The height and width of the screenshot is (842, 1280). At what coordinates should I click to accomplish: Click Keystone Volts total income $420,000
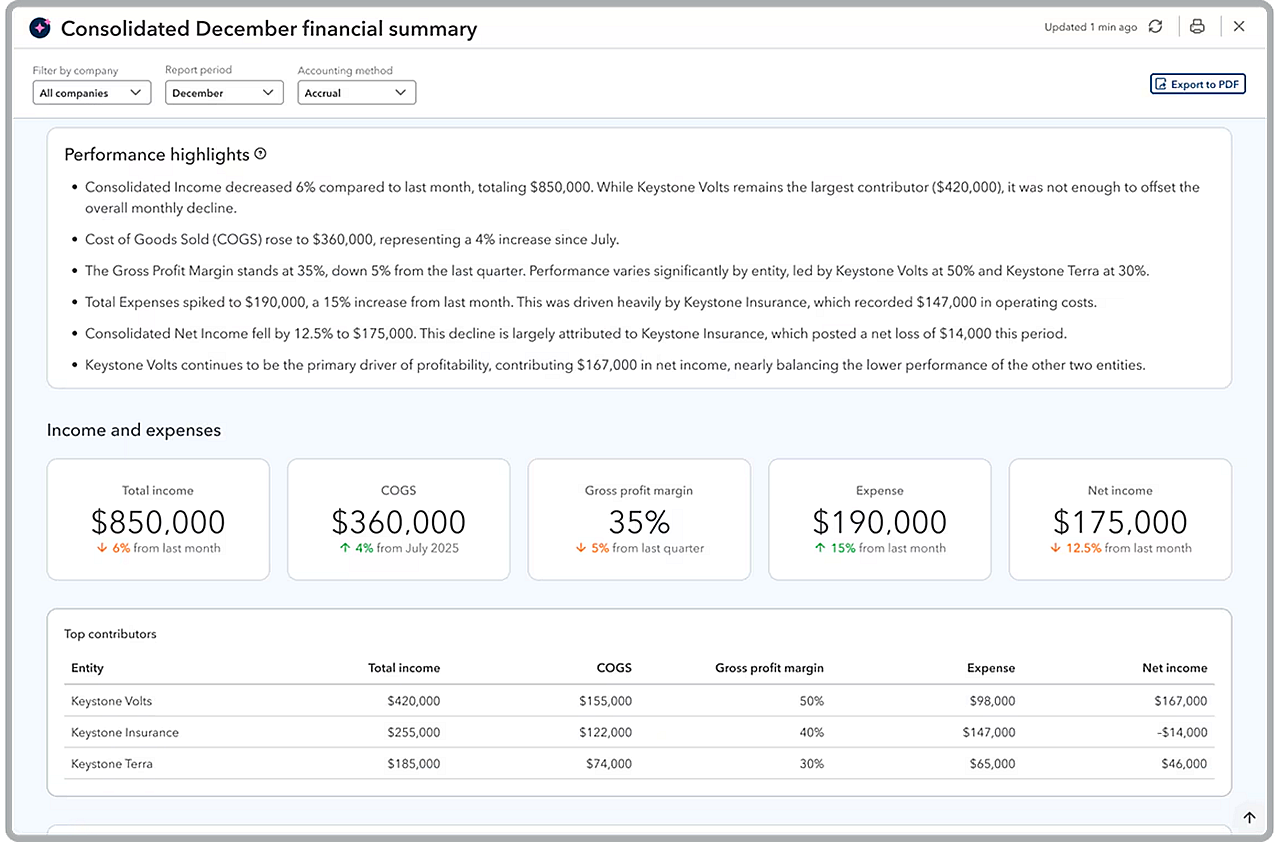click(414, 702)
